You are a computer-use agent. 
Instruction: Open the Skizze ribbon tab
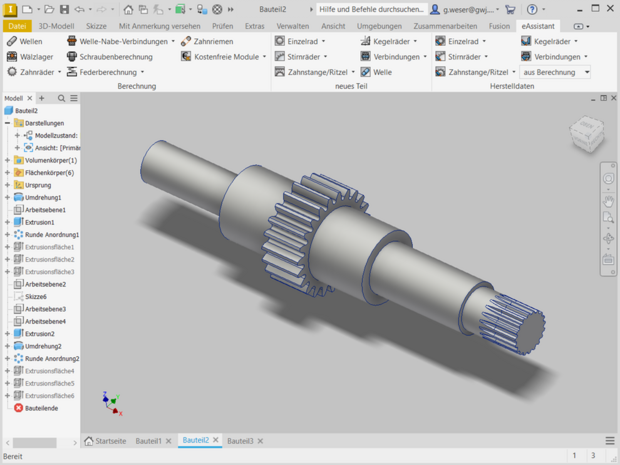click(97, 25)
